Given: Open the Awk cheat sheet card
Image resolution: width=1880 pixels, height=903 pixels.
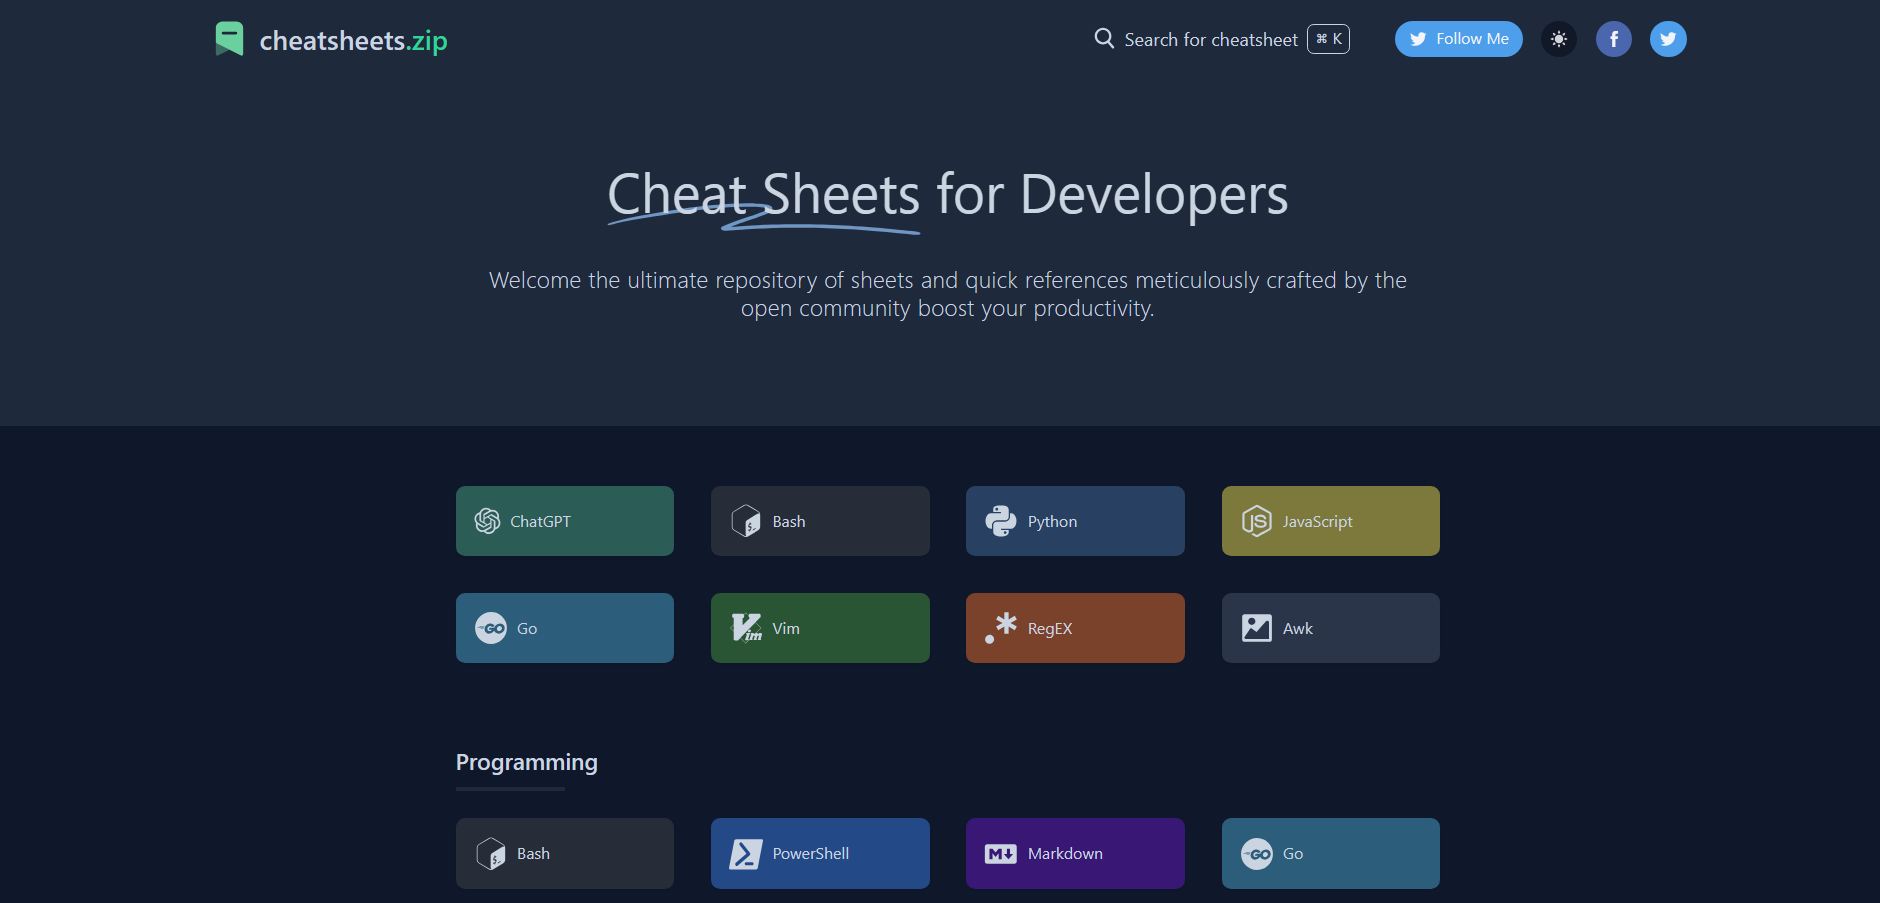Looking at the screenshot, I should pyautogui.click(x=1331, y=628).
